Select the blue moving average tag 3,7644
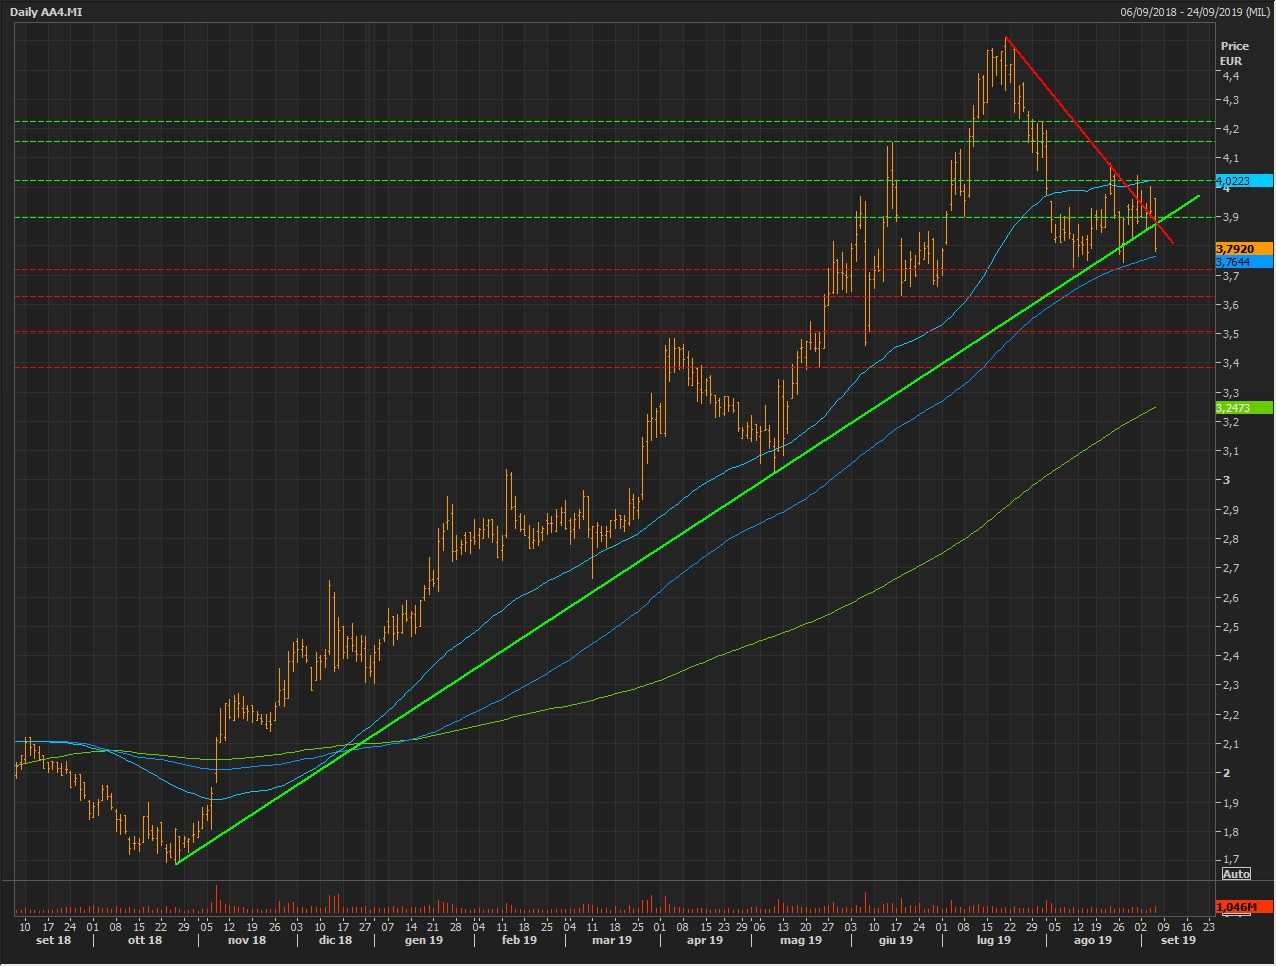This screenshot has width=1276, height=966. coord(1244,262)
